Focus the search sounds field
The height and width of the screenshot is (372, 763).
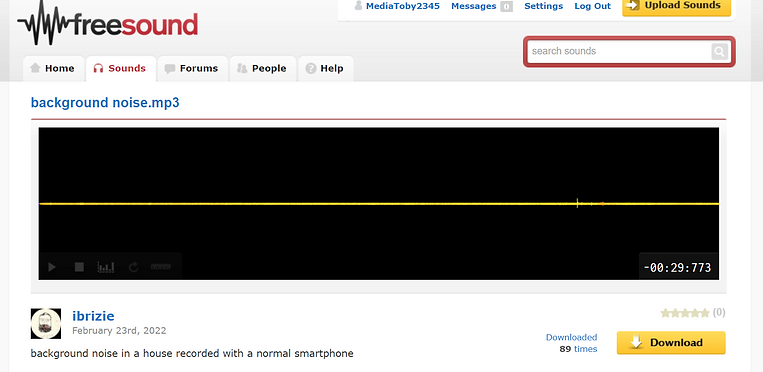pyautogui.click(x=619, y=51)
